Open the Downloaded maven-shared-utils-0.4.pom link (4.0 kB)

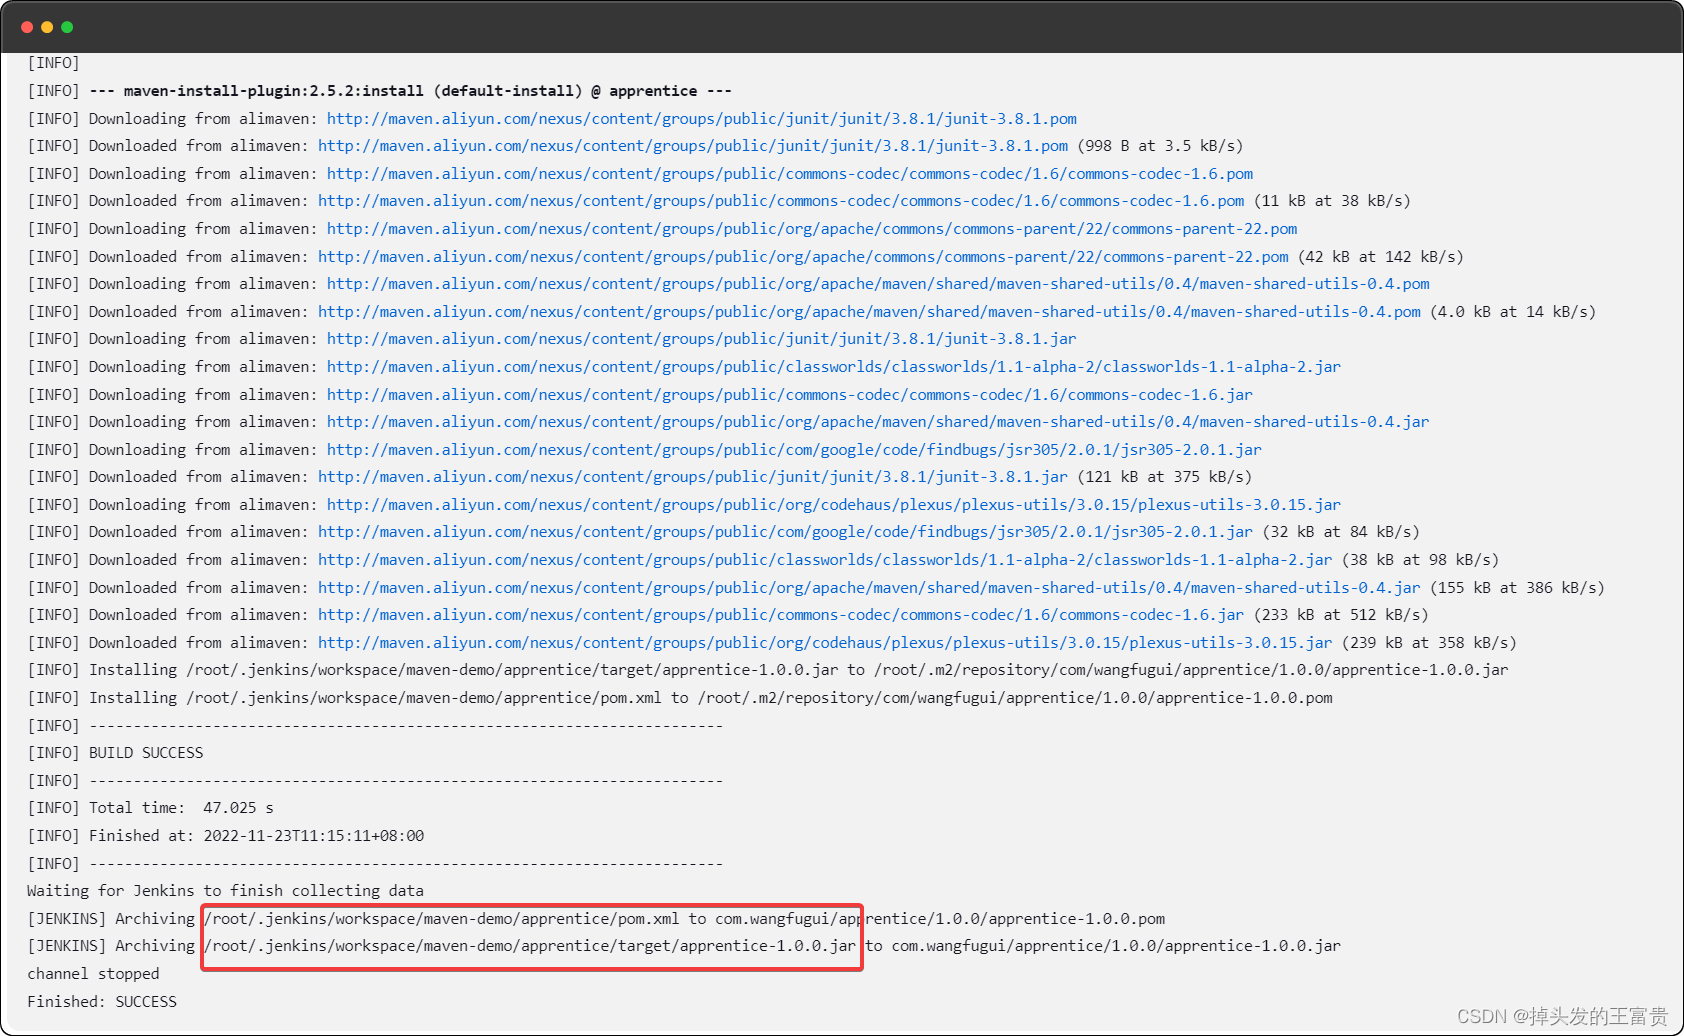869,312
